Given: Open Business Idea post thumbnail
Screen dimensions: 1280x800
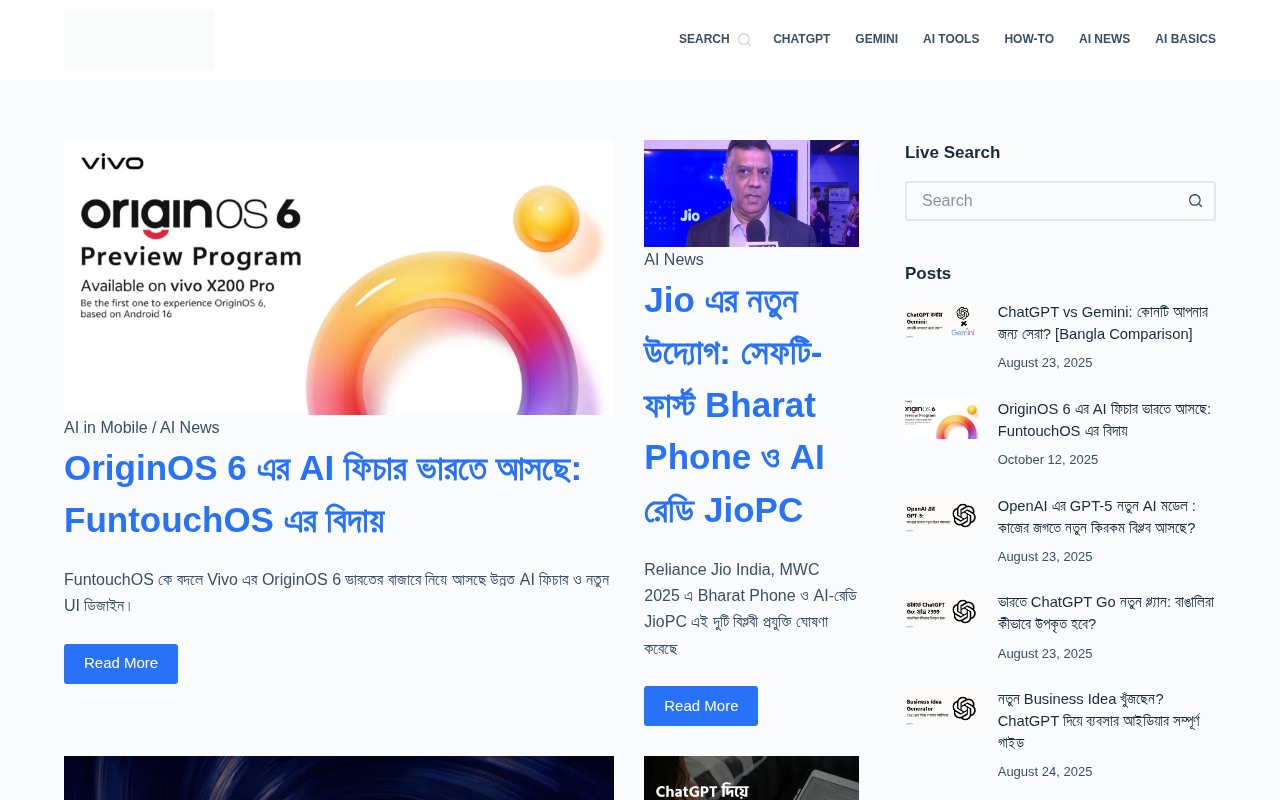Looking at the screenshot, I should (941, 709).
